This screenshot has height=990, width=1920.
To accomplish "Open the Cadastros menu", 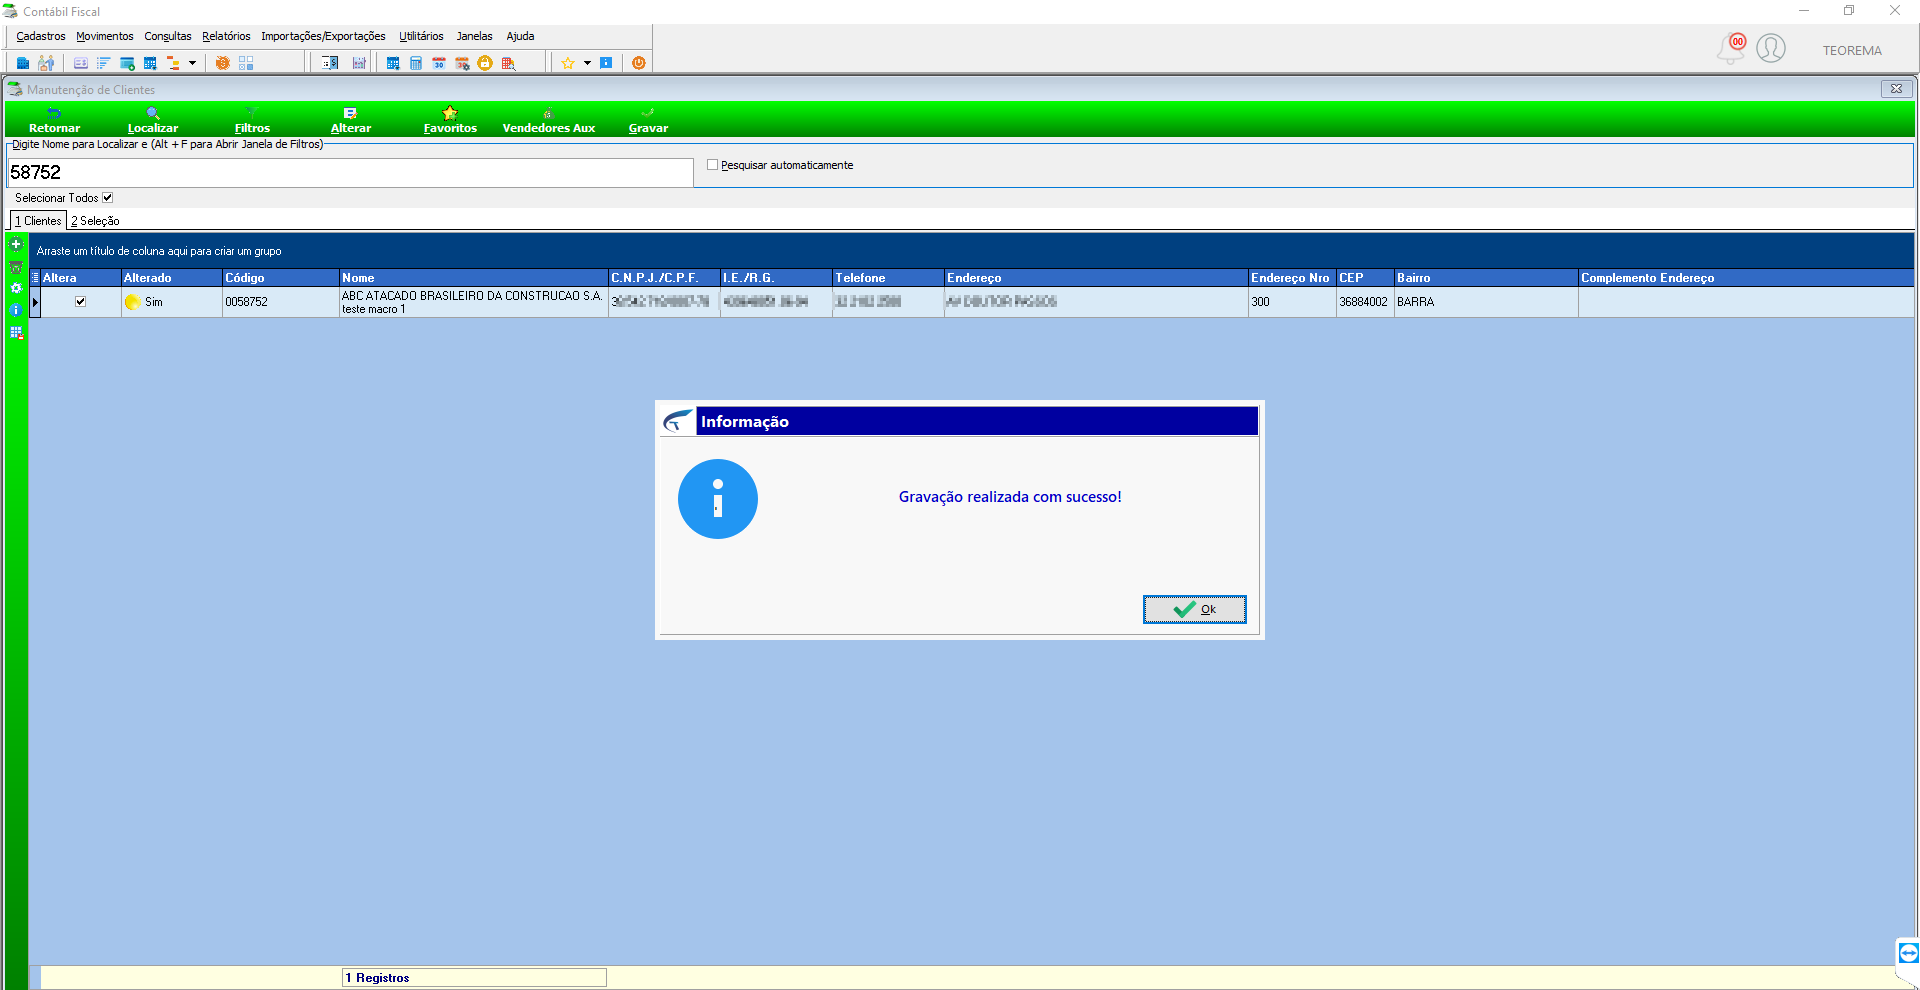I will (x=41, y=36).
